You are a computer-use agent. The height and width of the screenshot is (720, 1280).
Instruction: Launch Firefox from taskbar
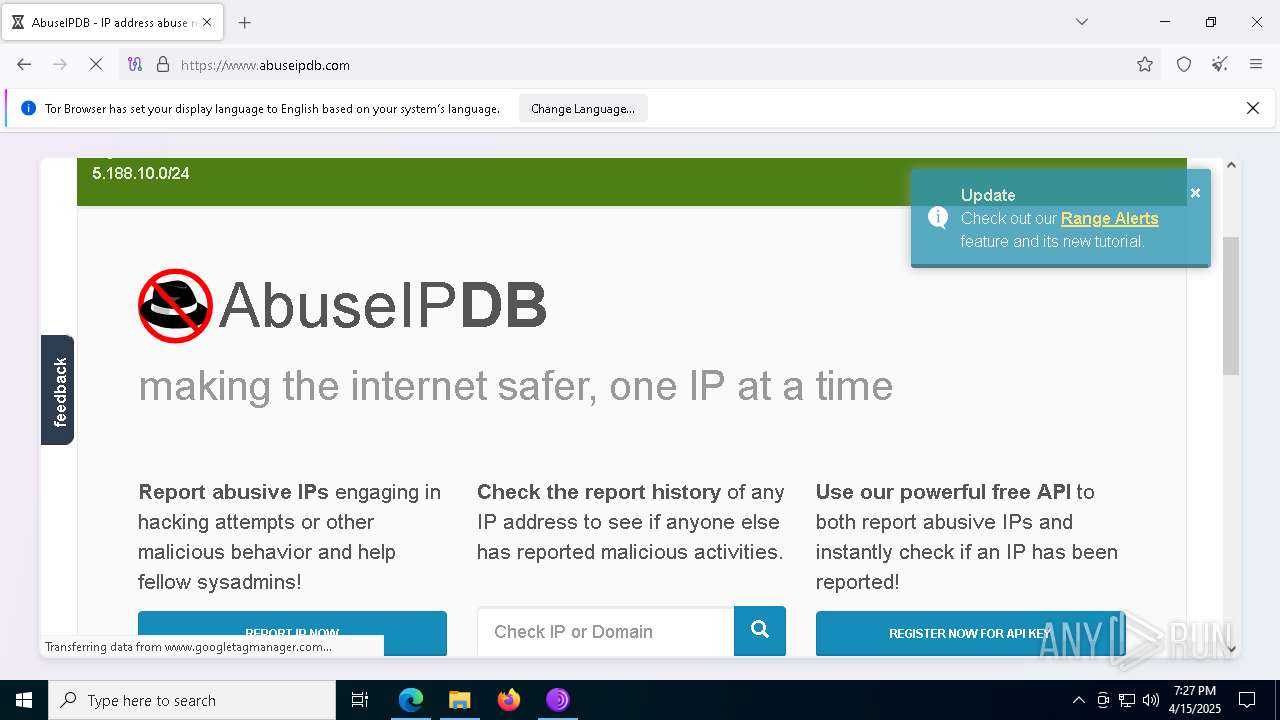tap(509, 700)
